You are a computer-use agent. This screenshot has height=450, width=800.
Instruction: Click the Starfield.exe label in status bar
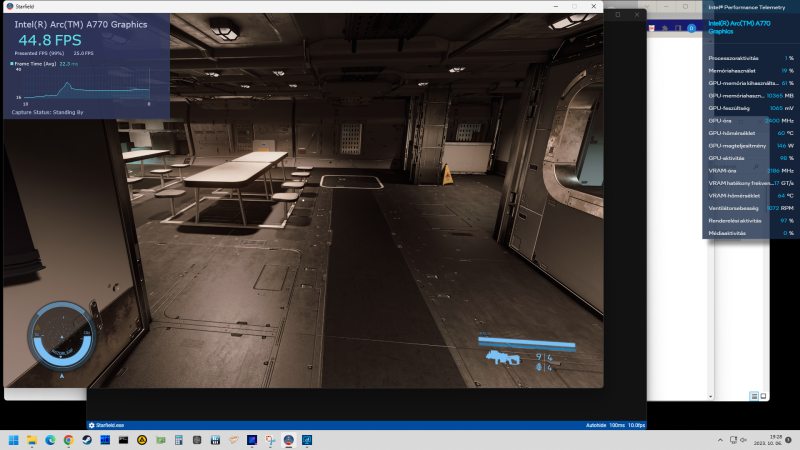pyautogui.click(x=110, y=425)
